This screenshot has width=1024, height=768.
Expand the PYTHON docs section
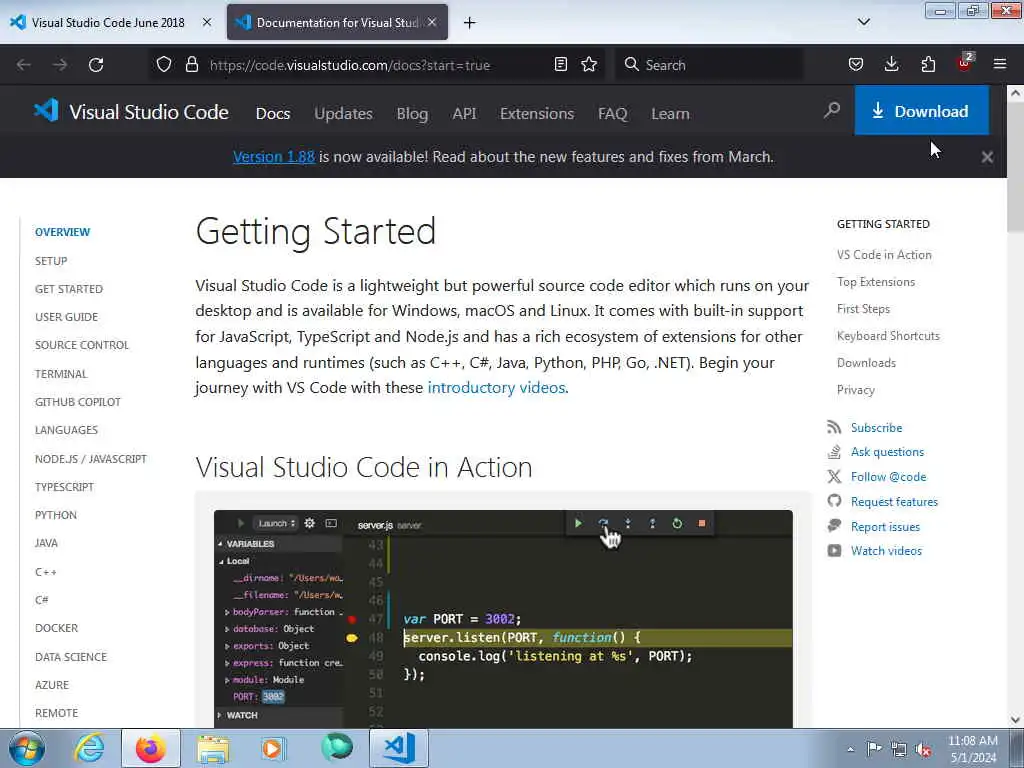click(x=56, y=515)
